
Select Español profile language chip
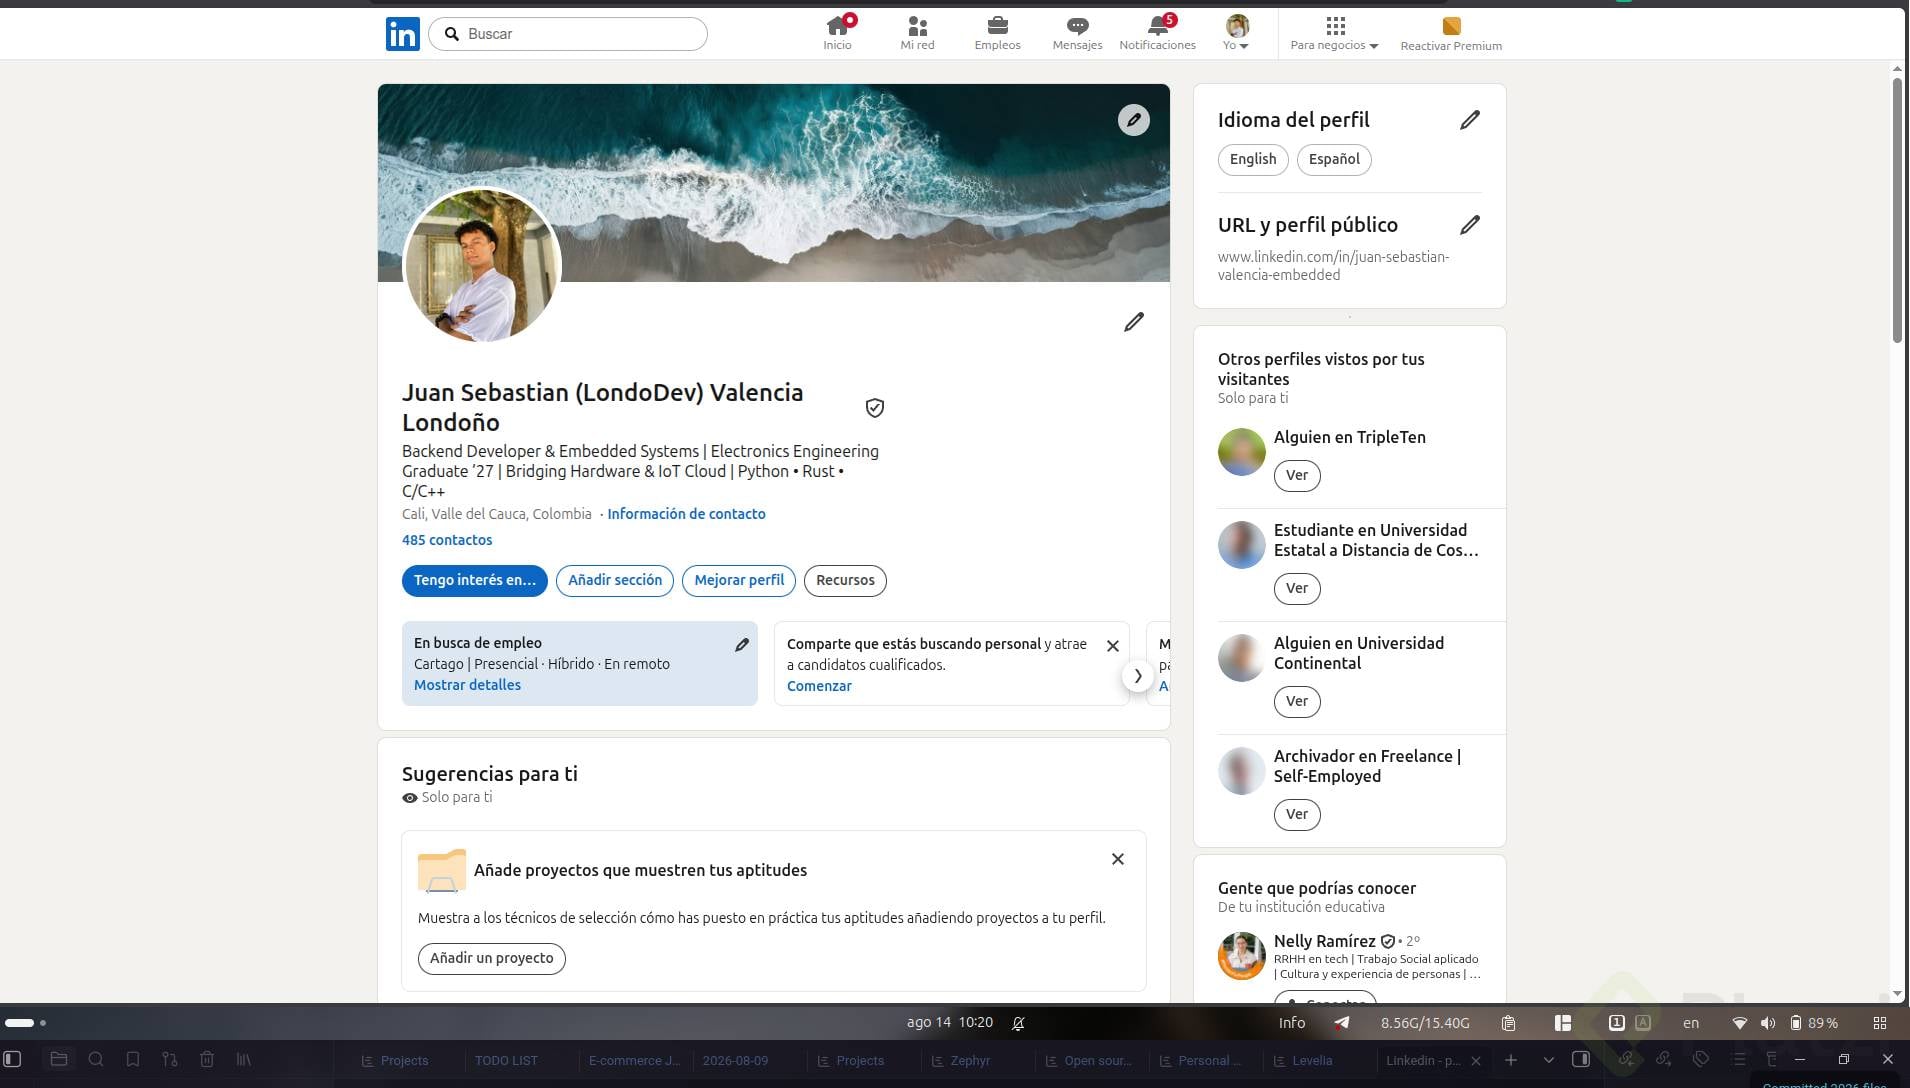click(x=1334, y=159)
